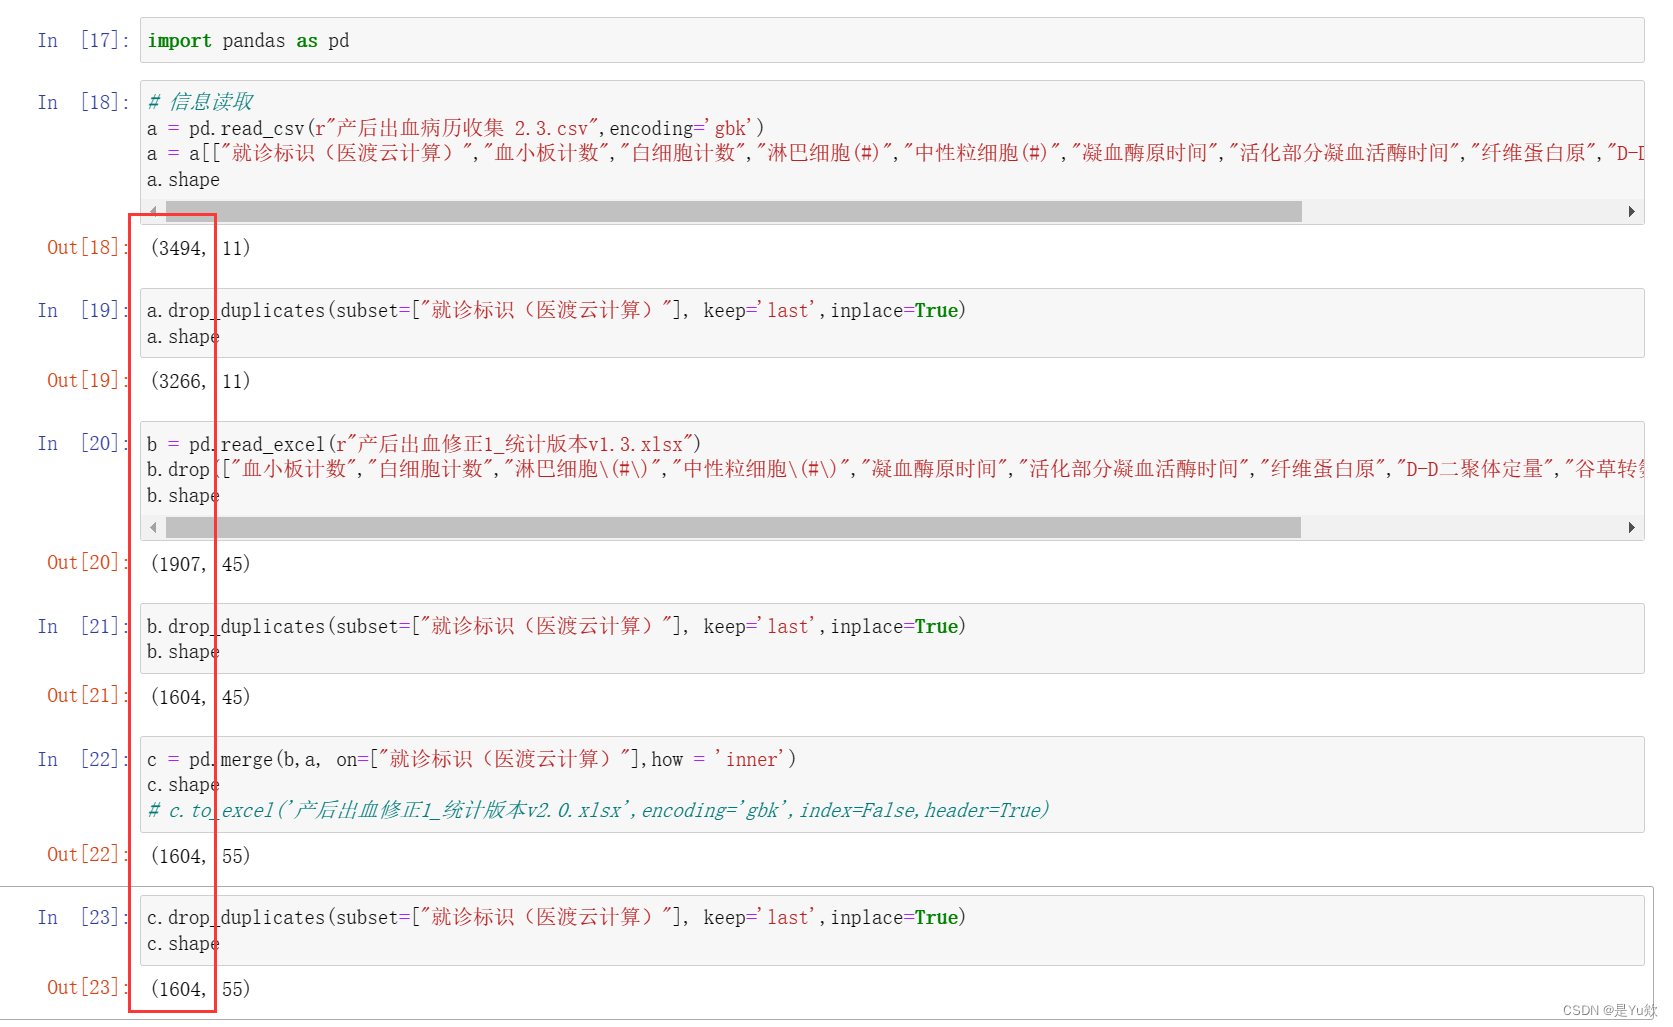The image size is (1673, 1027).
Task: Click the code cell In [19] with a.drop_duplicates
Action: coord(892,323)
